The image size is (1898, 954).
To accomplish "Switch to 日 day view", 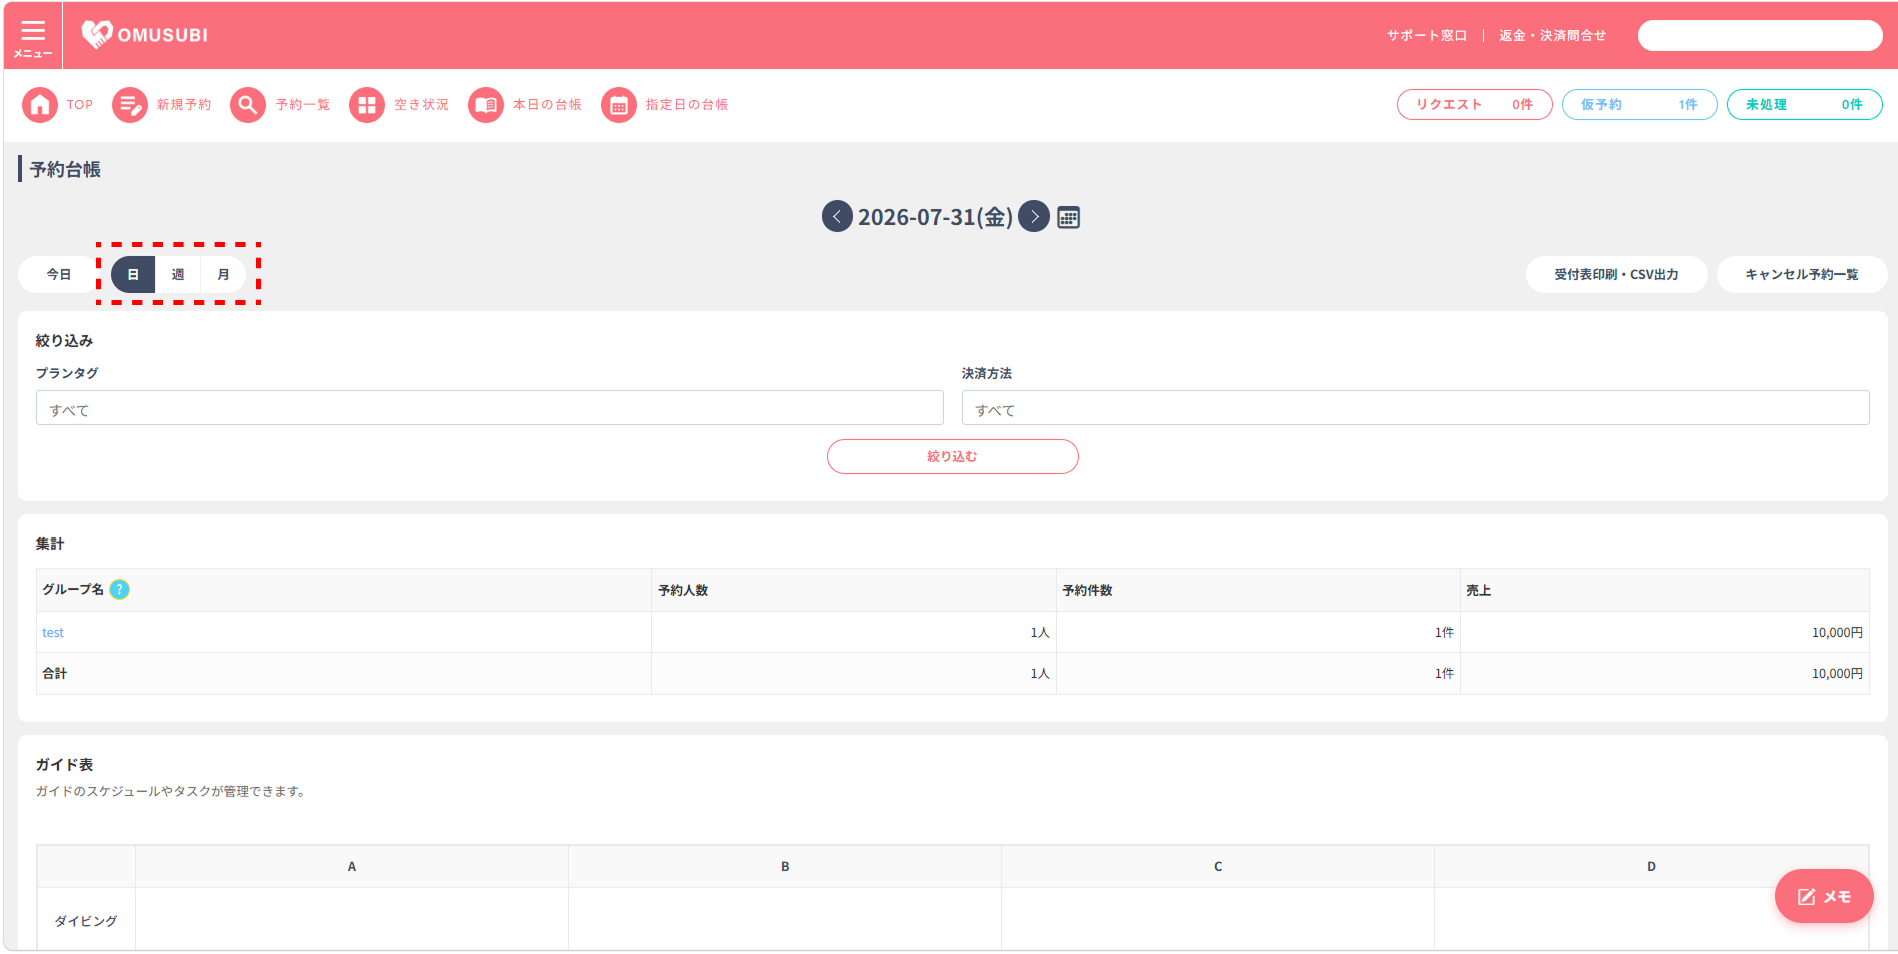I will pos(133,274).
